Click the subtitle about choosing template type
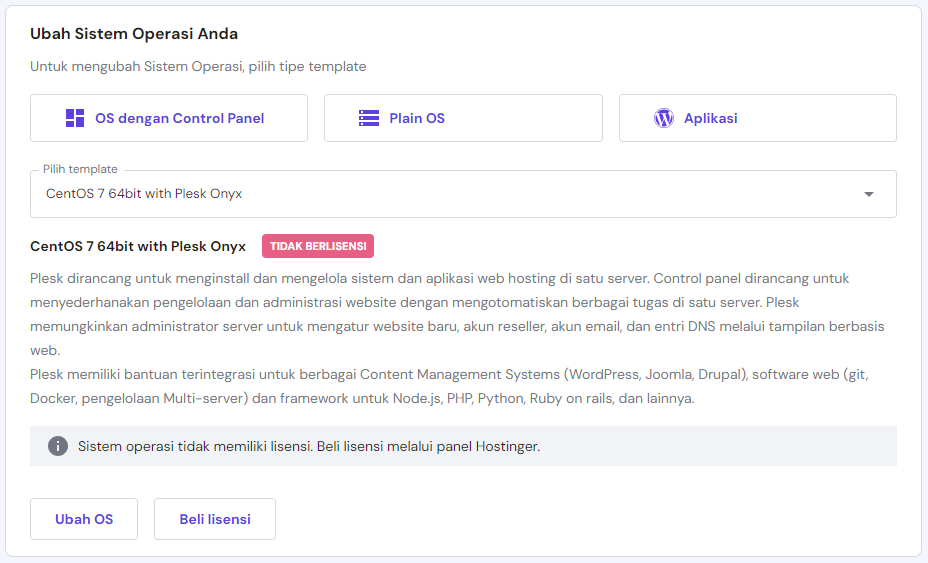 [198, 66]
